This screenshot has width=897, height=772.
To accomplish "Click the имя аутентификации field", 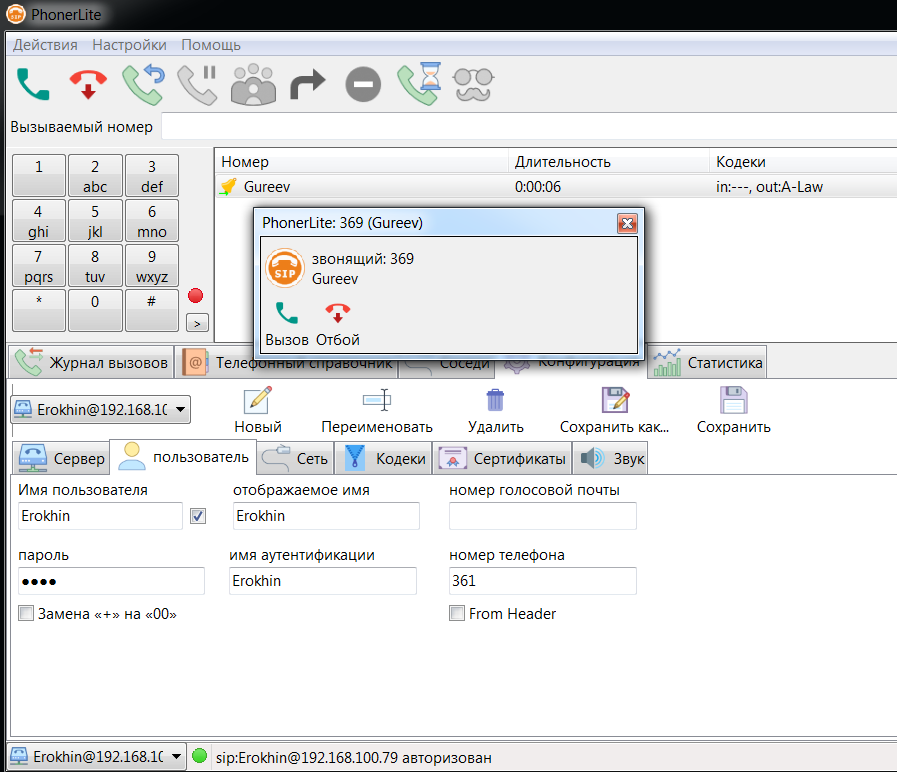I will coord(323,581).
